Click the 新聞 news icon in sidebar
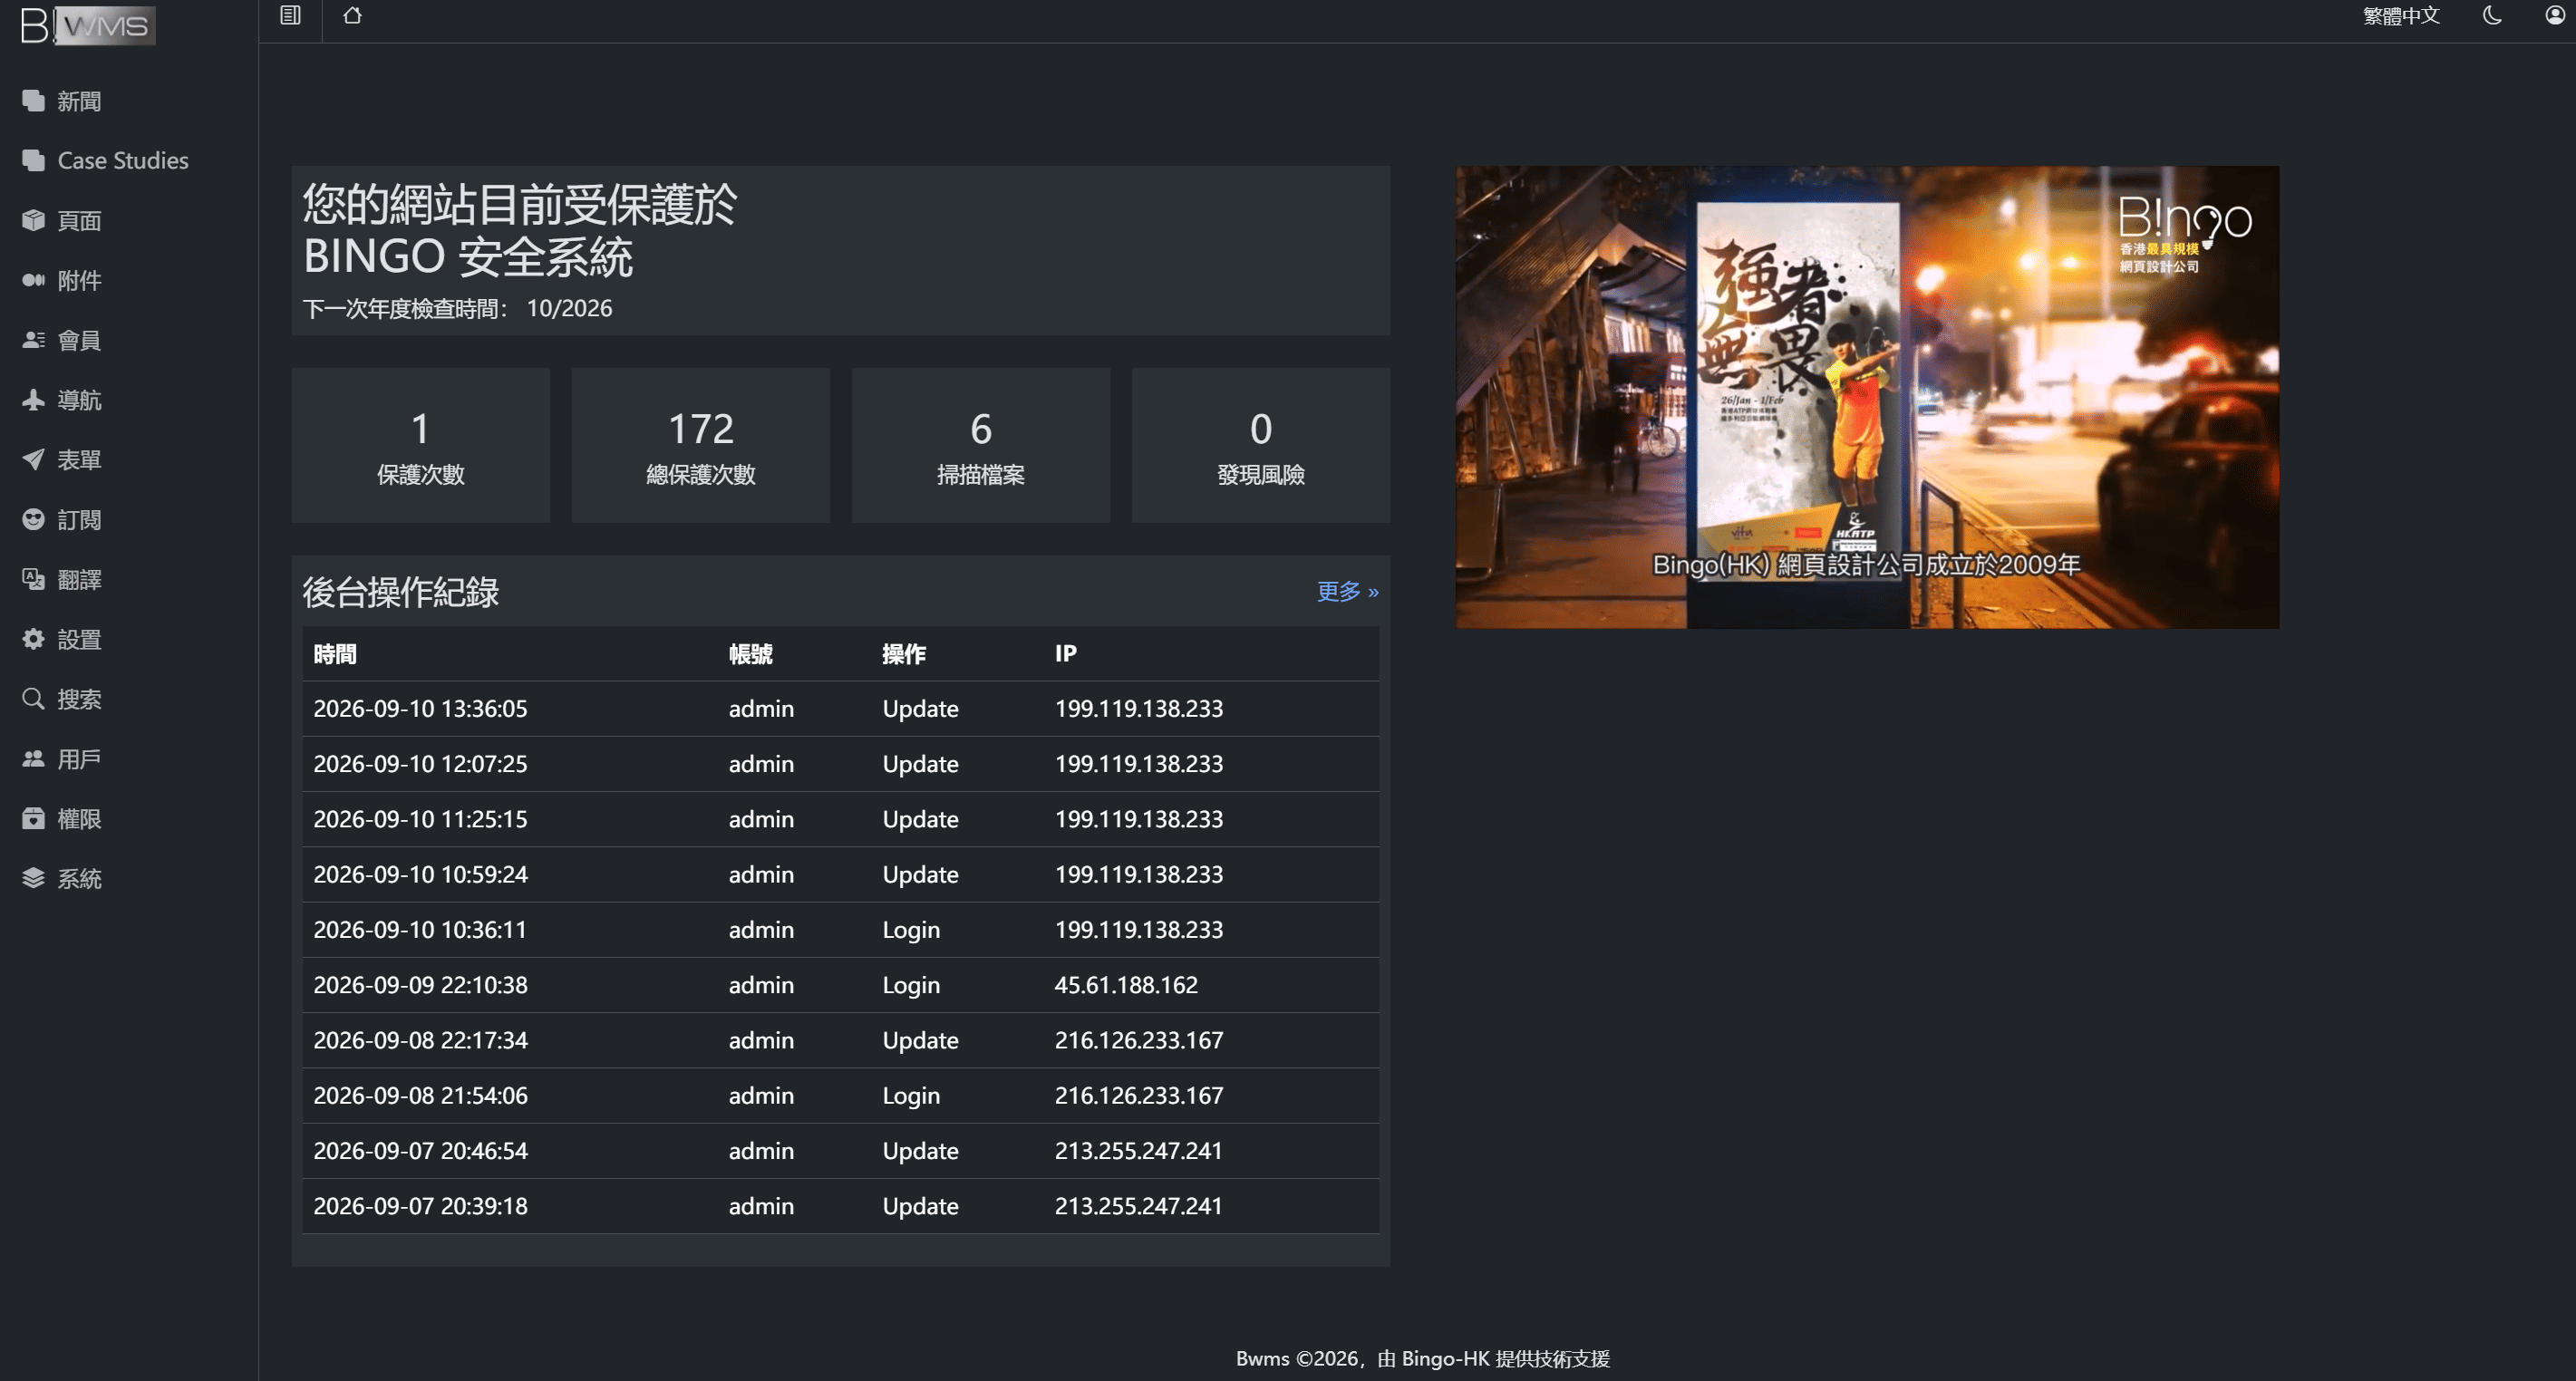The image size is (2576, 1381). point(33,101)
